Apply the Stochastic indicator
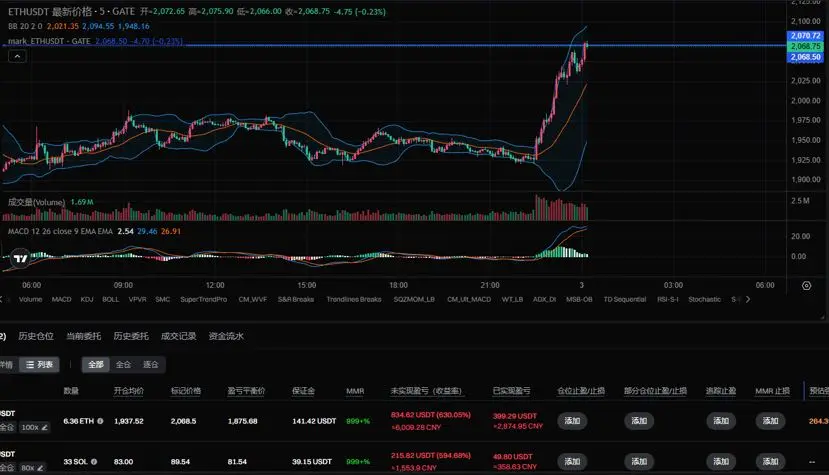This screenshot has height=475, width=829. coord(705,299)
